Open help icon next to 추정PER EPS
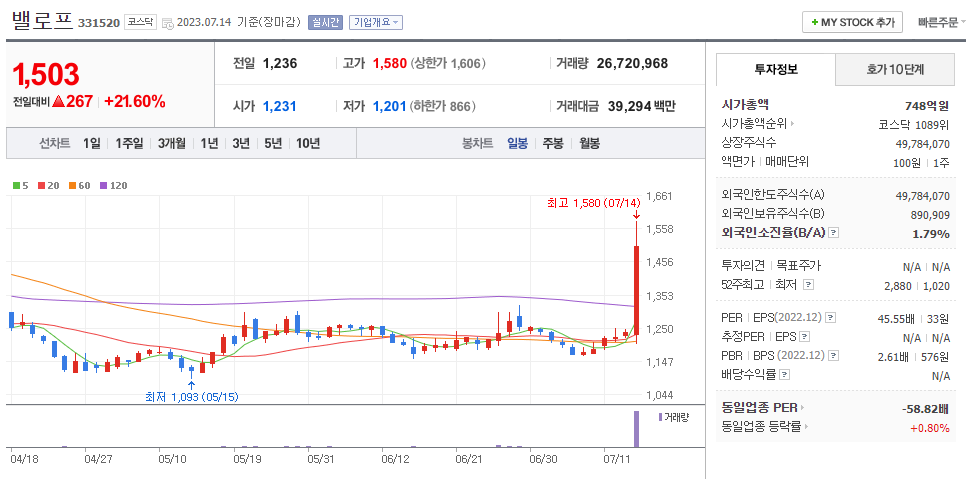This screenshot has height=479, width=970. [804, 337]
